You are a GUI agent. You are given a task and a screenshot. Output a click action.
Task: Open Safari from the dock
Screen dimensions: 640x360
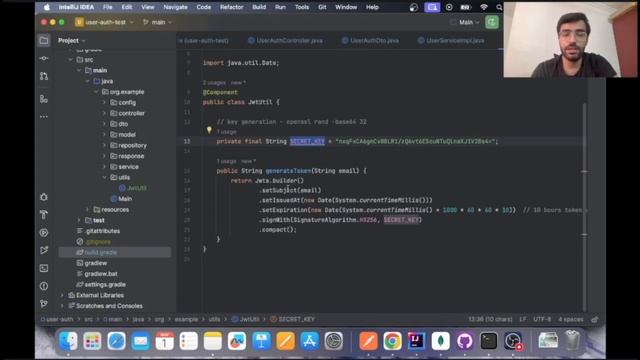pos(116,341)
